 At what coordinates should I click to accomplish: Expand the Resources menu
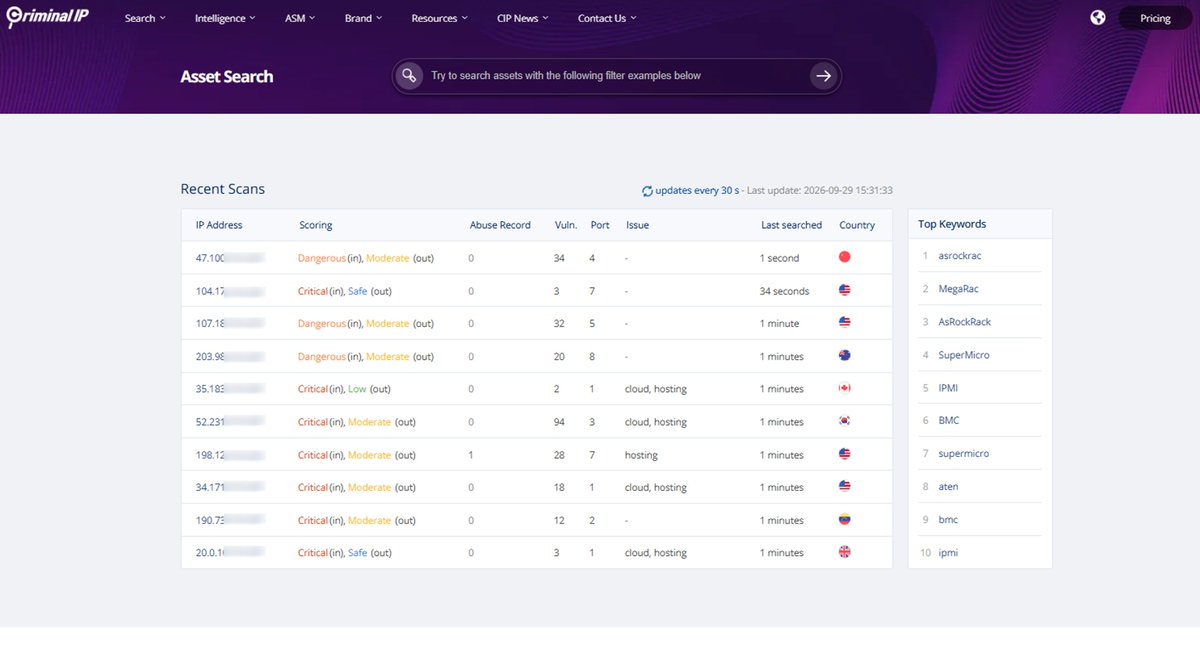pyautogui.click(x=440, y=18)
